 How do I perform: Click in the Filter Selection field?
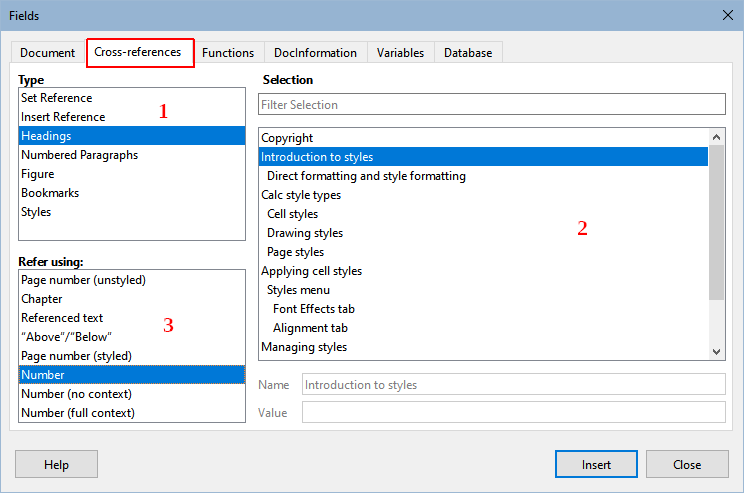[491, 105]
